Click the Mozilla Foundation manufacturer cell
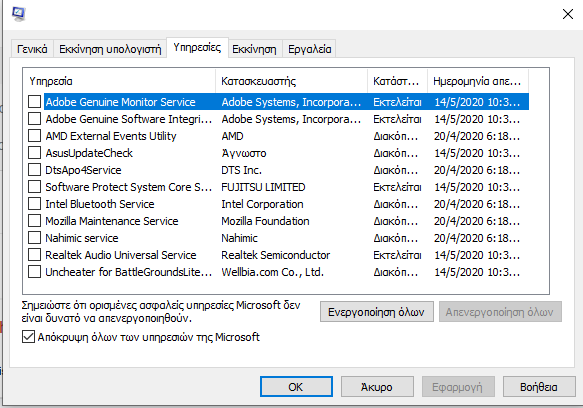The image size is (583, 408). [x=265, y=221]
